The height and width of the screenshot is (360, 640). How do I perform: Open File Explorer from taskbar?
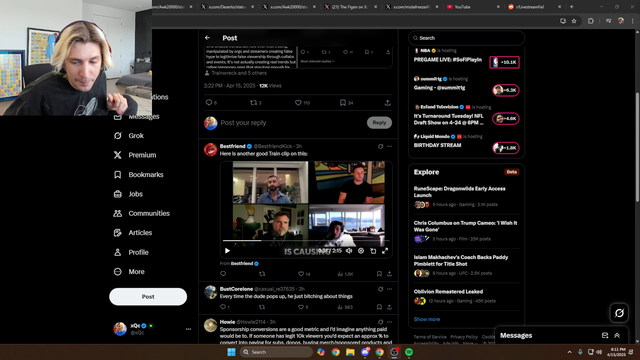[350, 352]
